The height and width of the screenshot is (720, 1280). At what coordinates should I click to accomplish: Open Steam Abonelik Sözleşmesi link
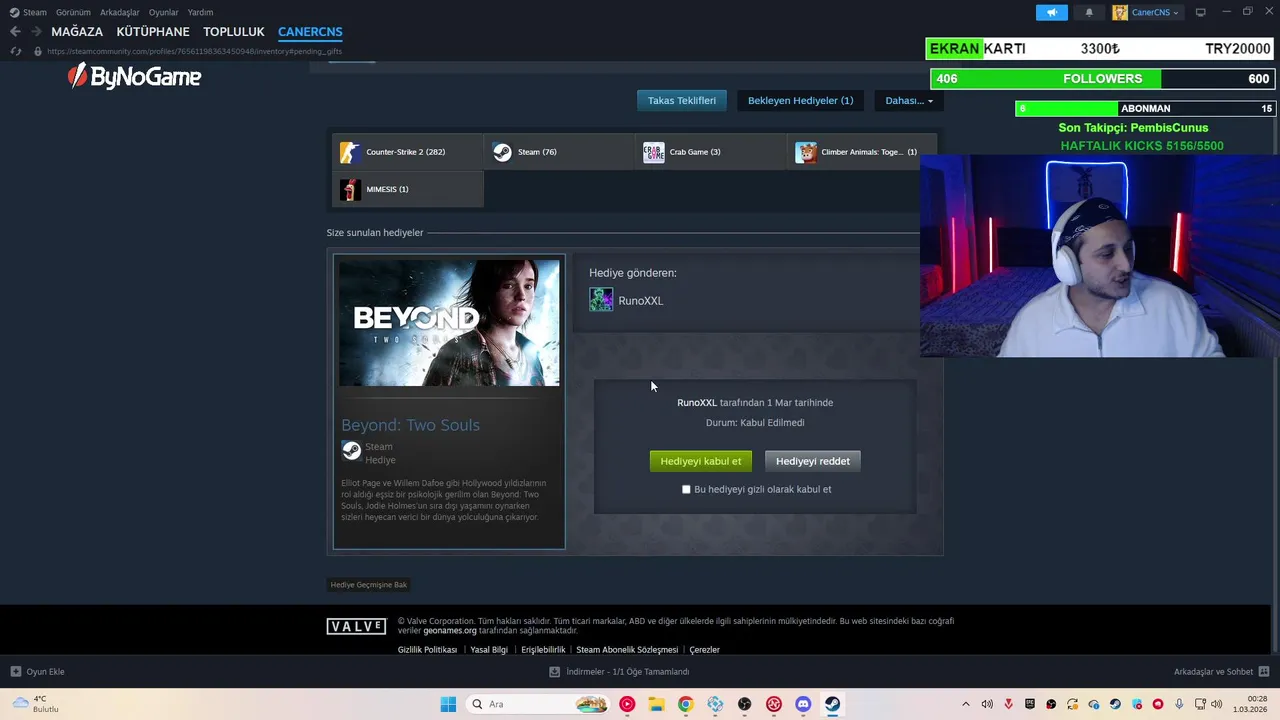(x=627, y=650)
